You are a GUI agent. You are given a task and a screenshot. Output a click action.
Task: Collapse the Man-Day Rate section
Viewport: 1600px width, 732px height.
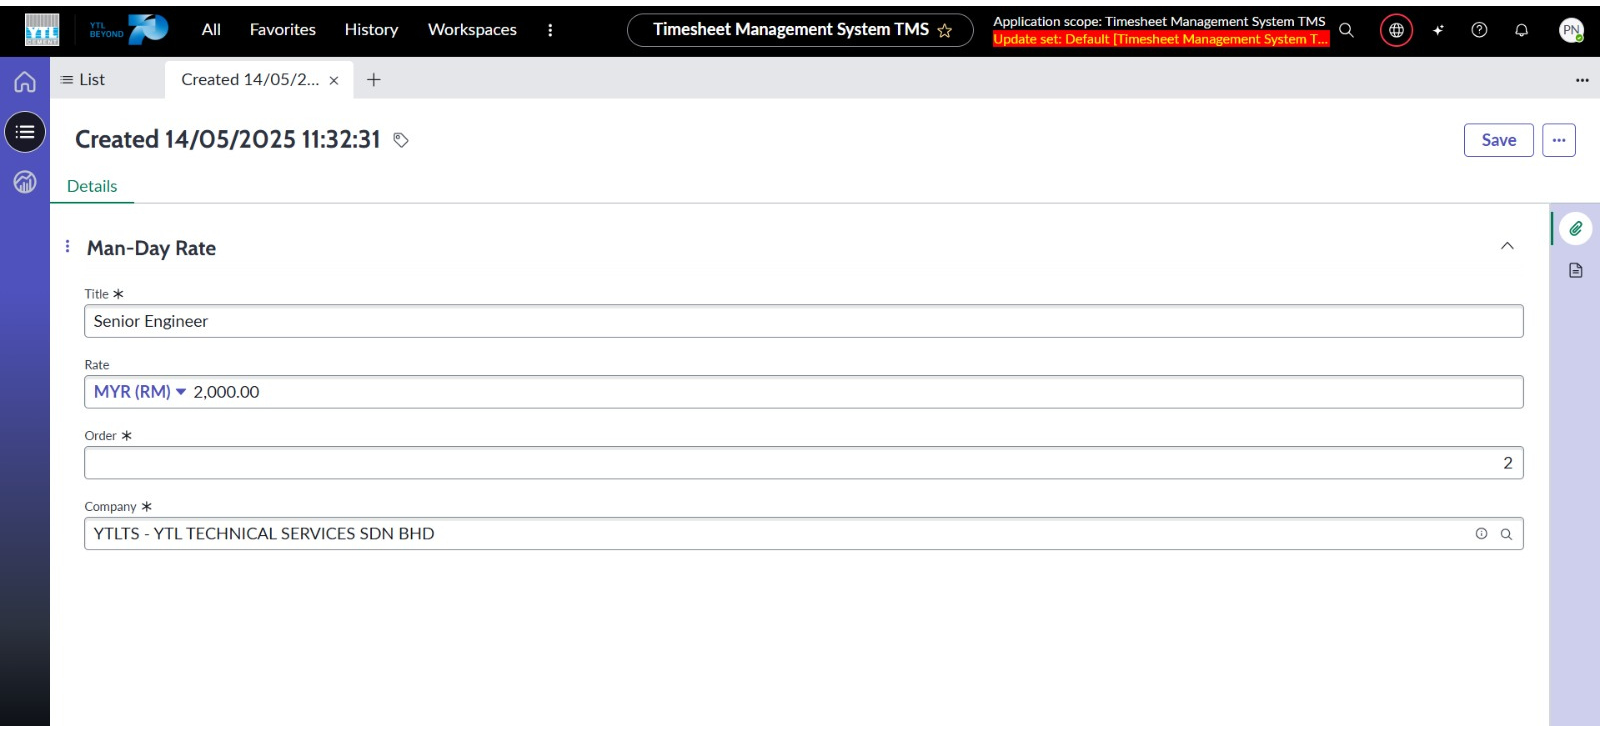pos(1507,246)
